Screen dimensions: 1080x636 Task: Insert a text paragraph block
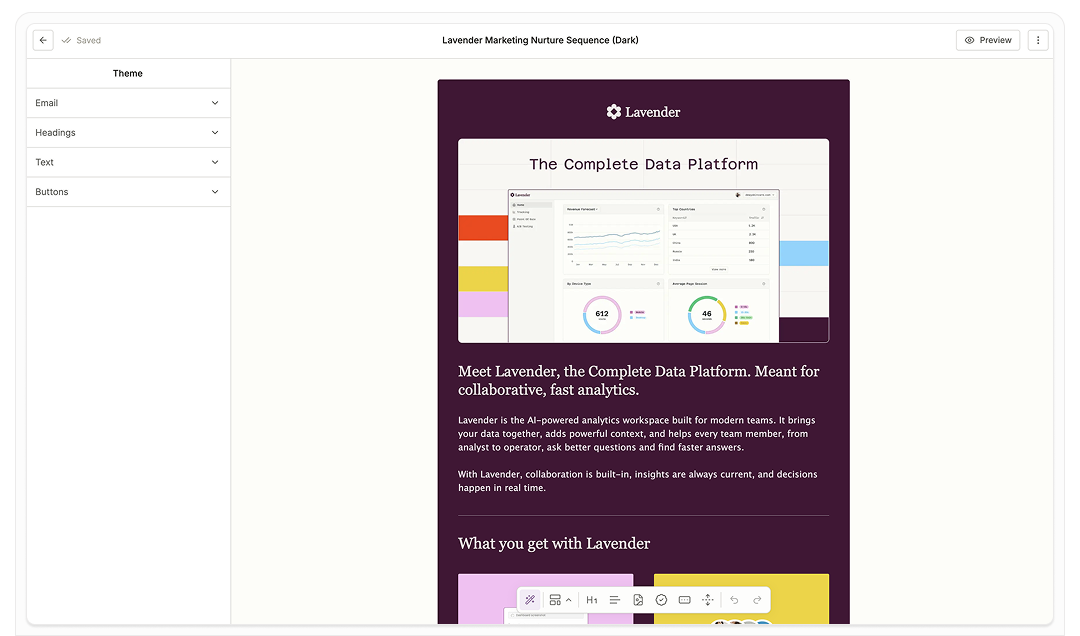pos(615,599)
